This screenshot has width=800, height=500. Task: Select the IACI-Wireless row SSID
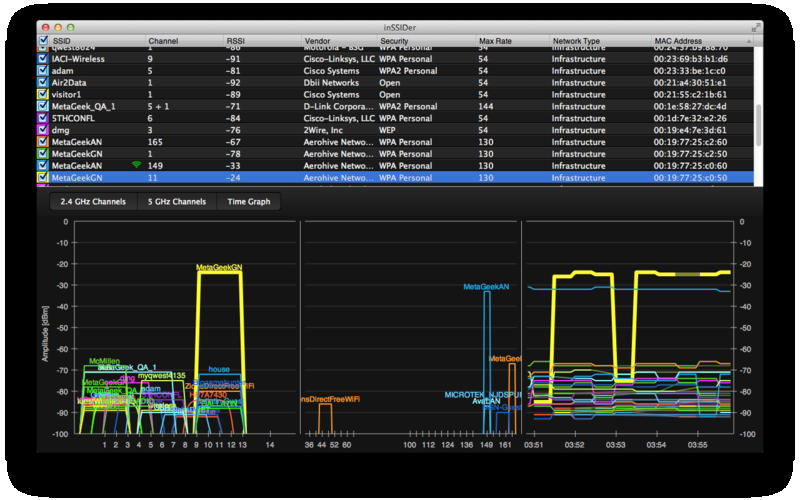click(x=78, y=59)
